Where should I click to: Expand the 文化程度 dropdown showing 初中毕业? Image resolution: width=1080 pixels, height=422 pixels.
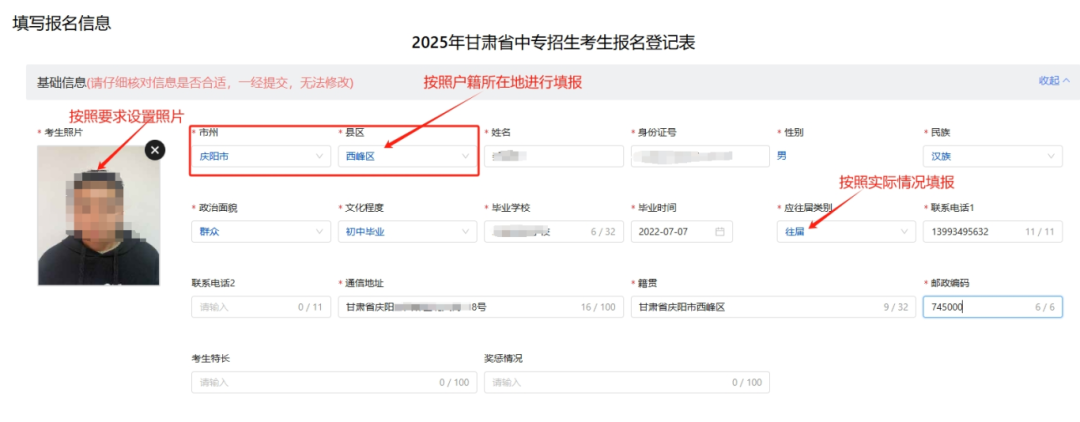pyautogui.click(x=406, y=232)
